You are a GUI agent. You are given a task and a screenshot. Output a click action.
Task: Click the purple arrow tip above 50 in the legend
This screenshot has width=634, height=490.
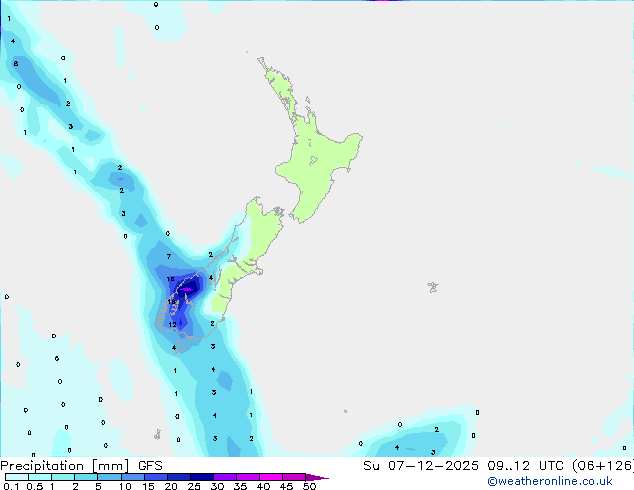[317, 477]
